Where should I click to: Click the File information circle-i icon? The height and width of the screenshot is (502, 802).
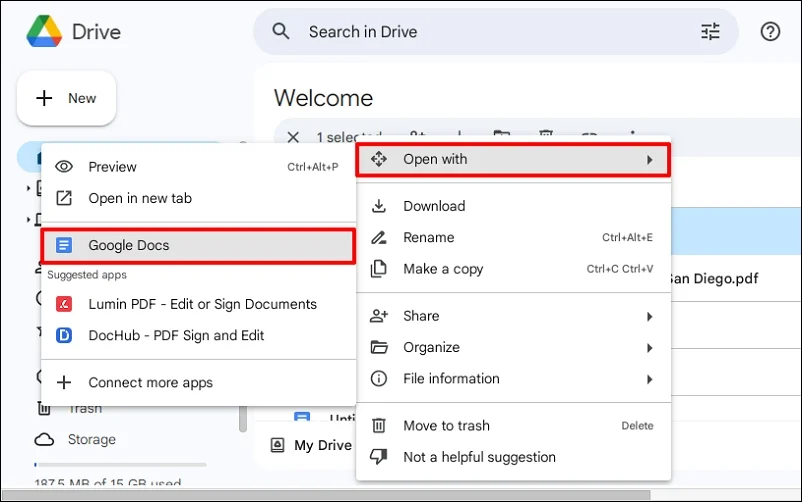378,379
